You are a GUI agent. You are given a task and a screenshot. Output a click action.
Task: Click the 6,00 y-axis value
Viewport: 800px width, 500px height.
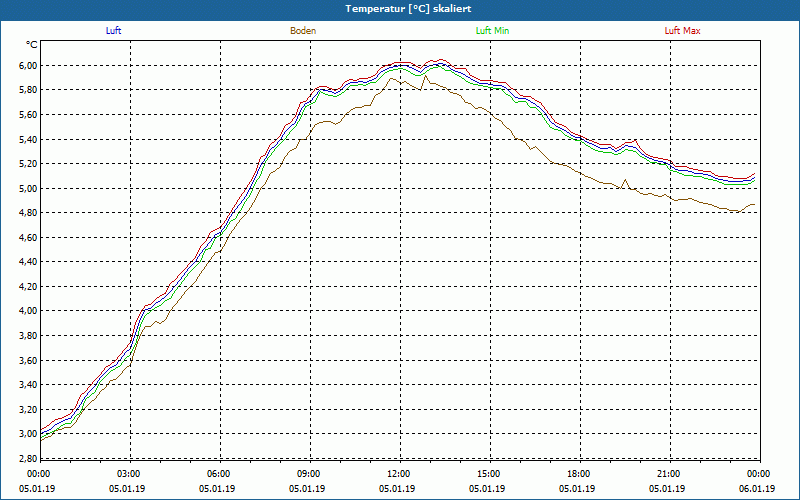(x=28, y=65)
